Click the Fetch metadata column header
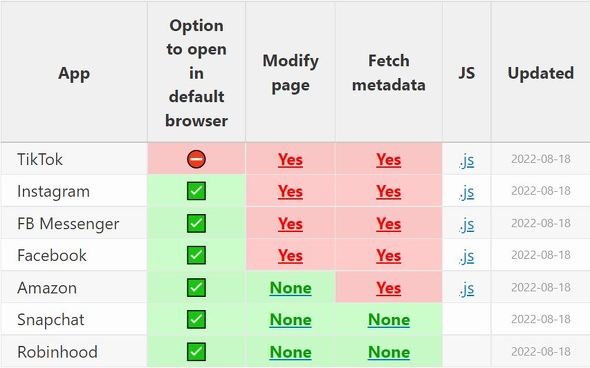The image size is (590, 368). (x=388, y=73)
